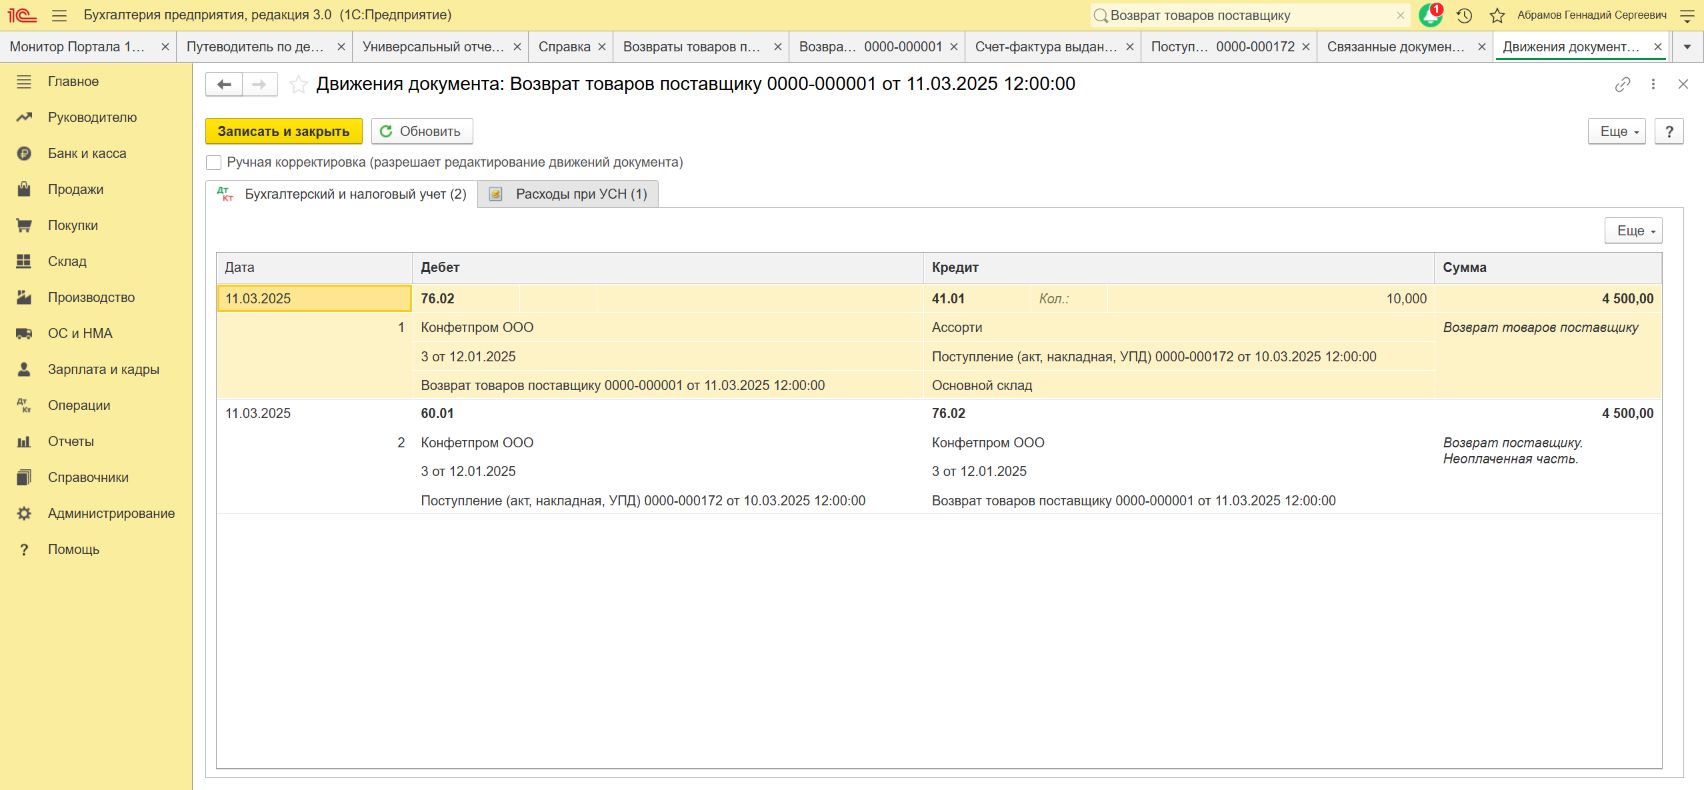This screenshot has width=1704, height=790.
Task: Click the Дебет column header
Action: 667,267
